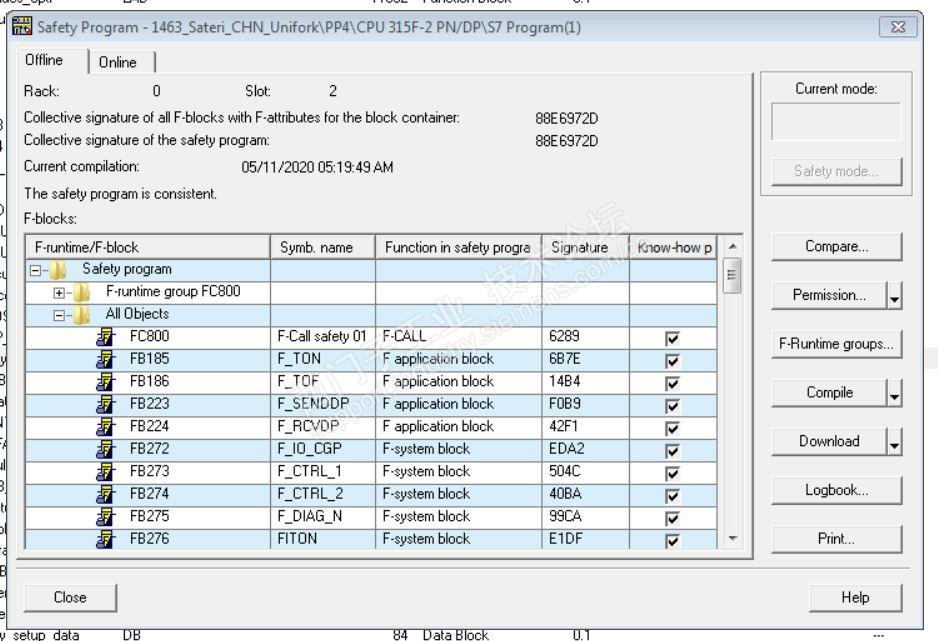Select symbolic name F_DIAG_N
938x641 pixels.
pos(309,517)
